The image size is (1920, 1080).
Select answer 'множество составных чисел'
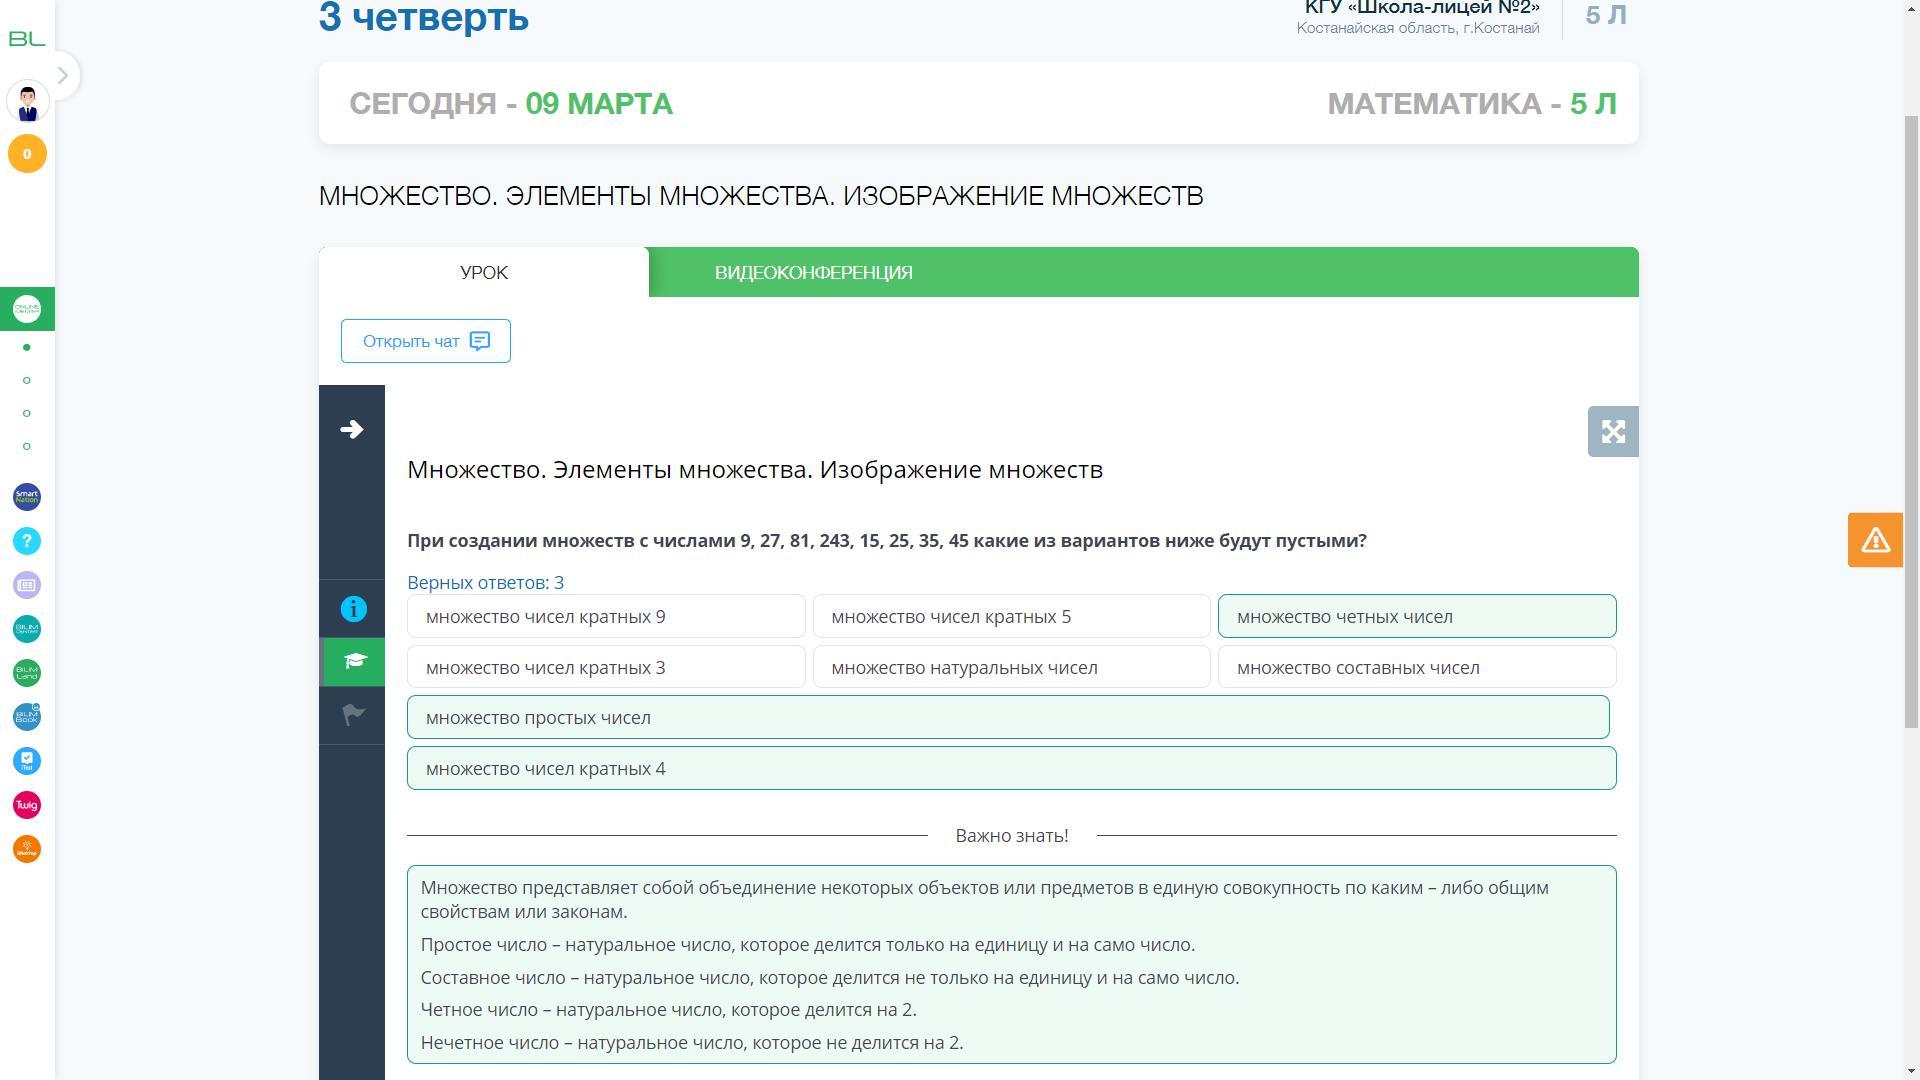click(1416, 668)
